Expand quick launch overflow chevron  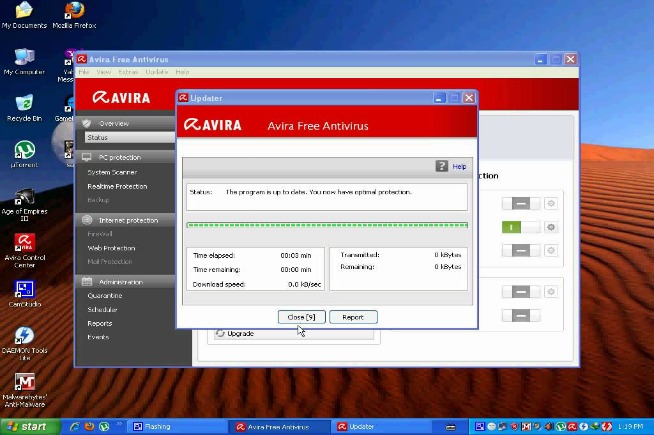[x=119, y=424]
